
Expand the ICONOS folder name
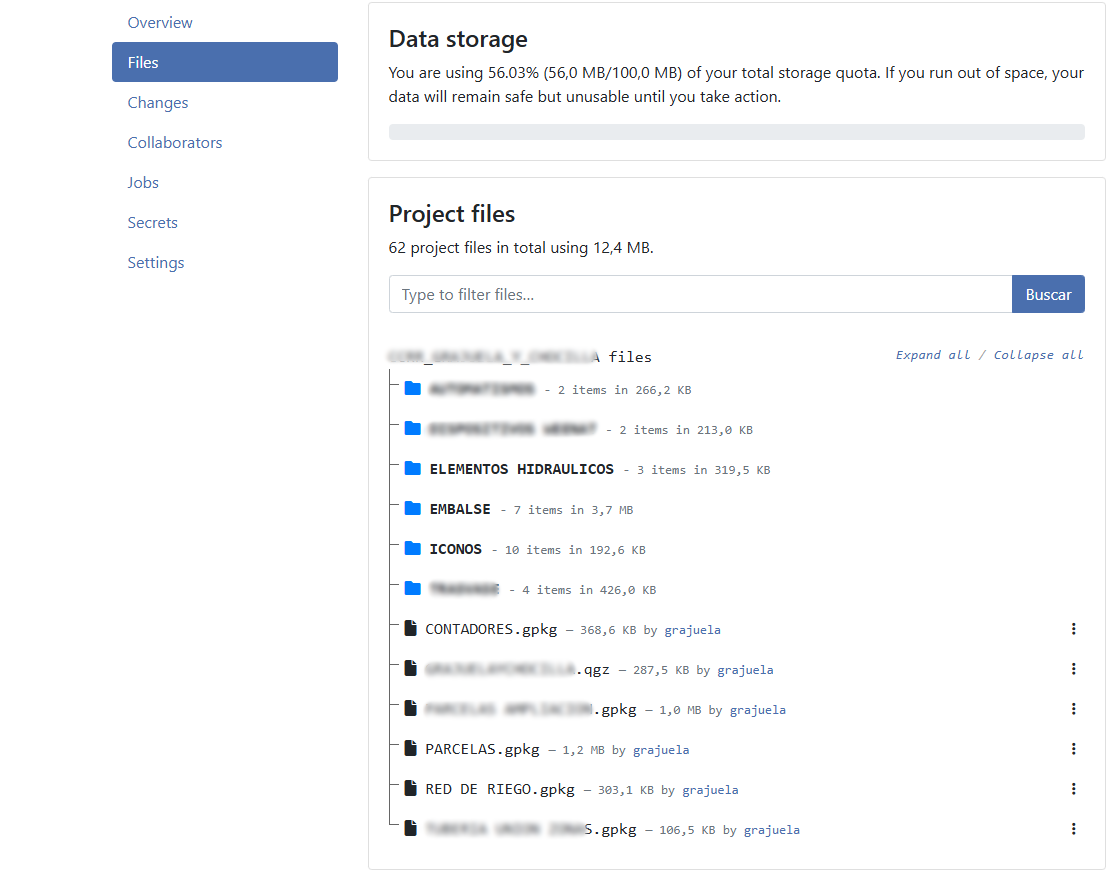[456, 549]
